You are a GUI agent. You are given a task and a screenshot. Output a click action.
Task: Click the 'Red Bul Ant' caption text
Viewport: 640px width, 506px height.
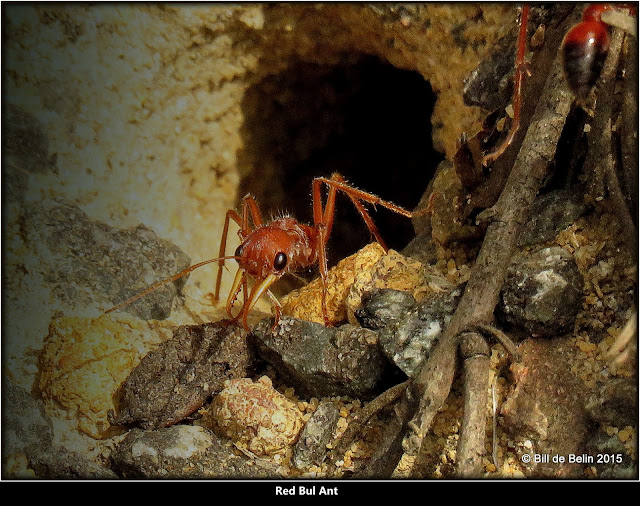tap(307, 491)
